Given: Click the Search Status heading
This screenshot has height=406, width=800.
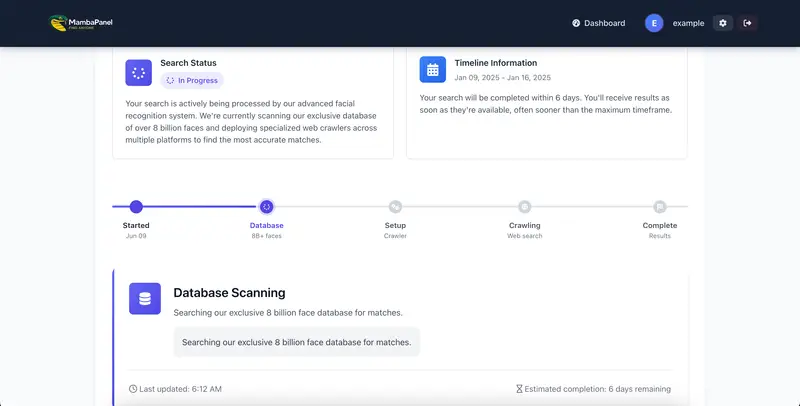Looking at the screenshot, I should [x=188, y=63].
